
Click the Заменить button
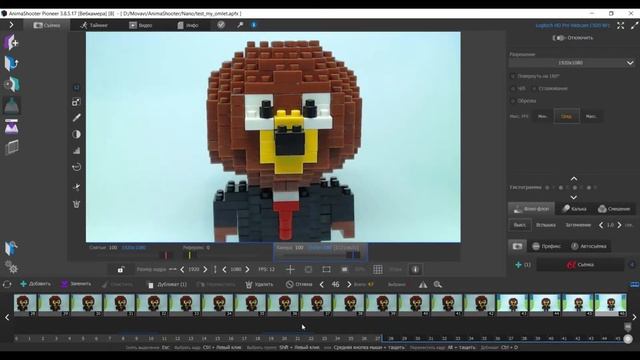[76, 284]
